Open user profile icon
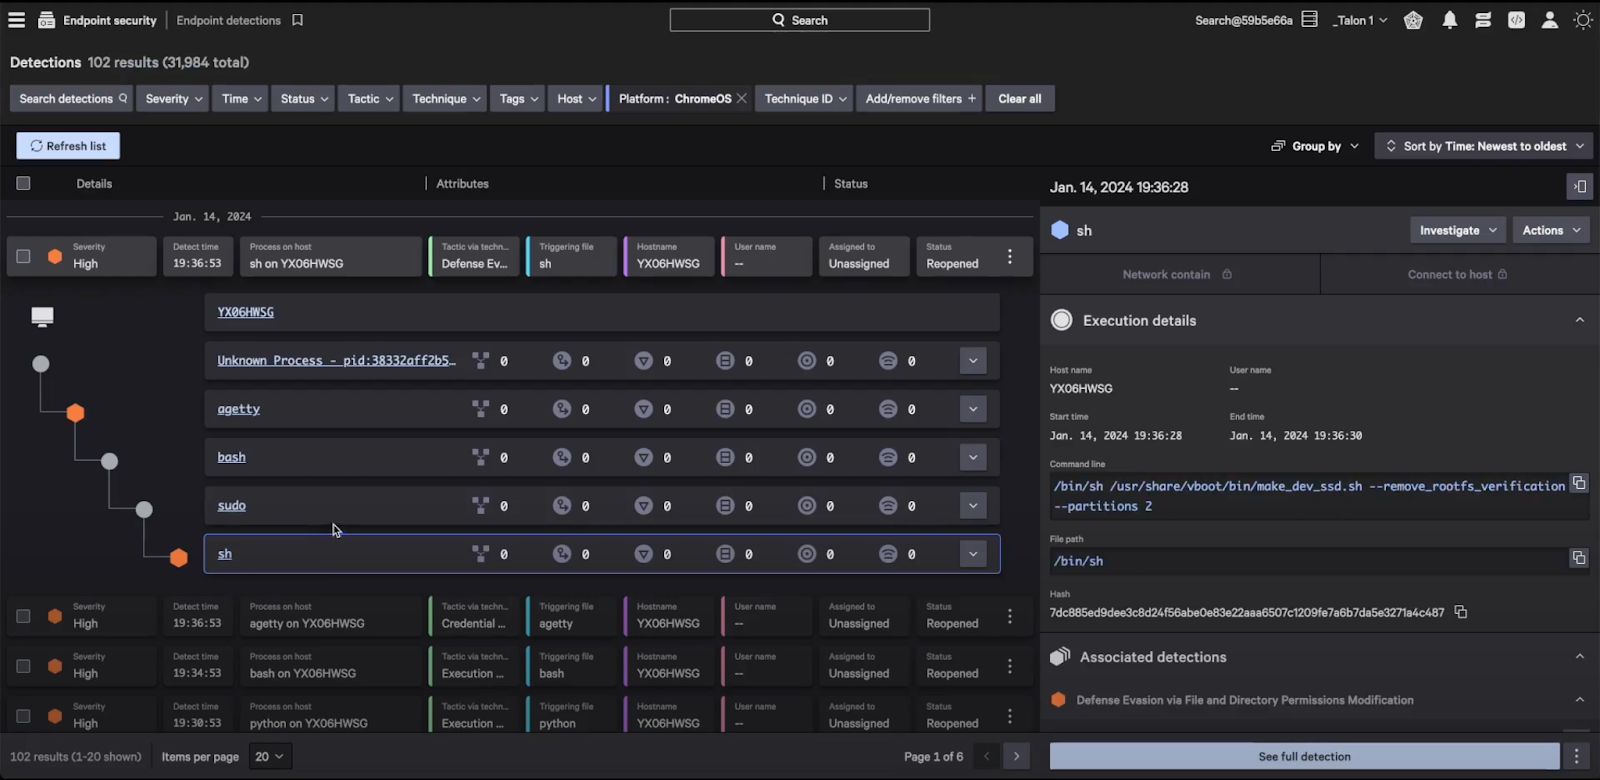Viewport: 1600px width, 780px height. 1549,20
